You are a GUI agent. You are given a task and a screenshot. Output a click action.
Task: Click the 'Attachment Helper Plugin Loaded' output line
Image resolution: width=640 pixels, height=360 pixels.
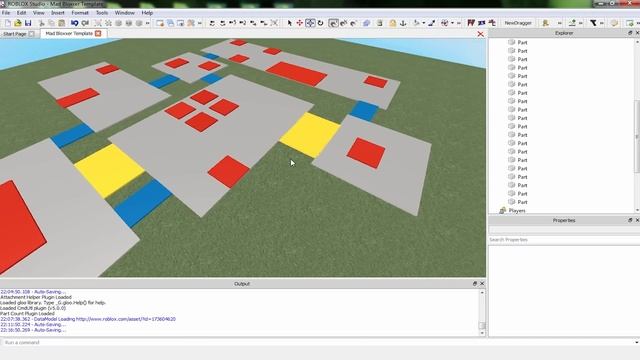coord(36,297)
